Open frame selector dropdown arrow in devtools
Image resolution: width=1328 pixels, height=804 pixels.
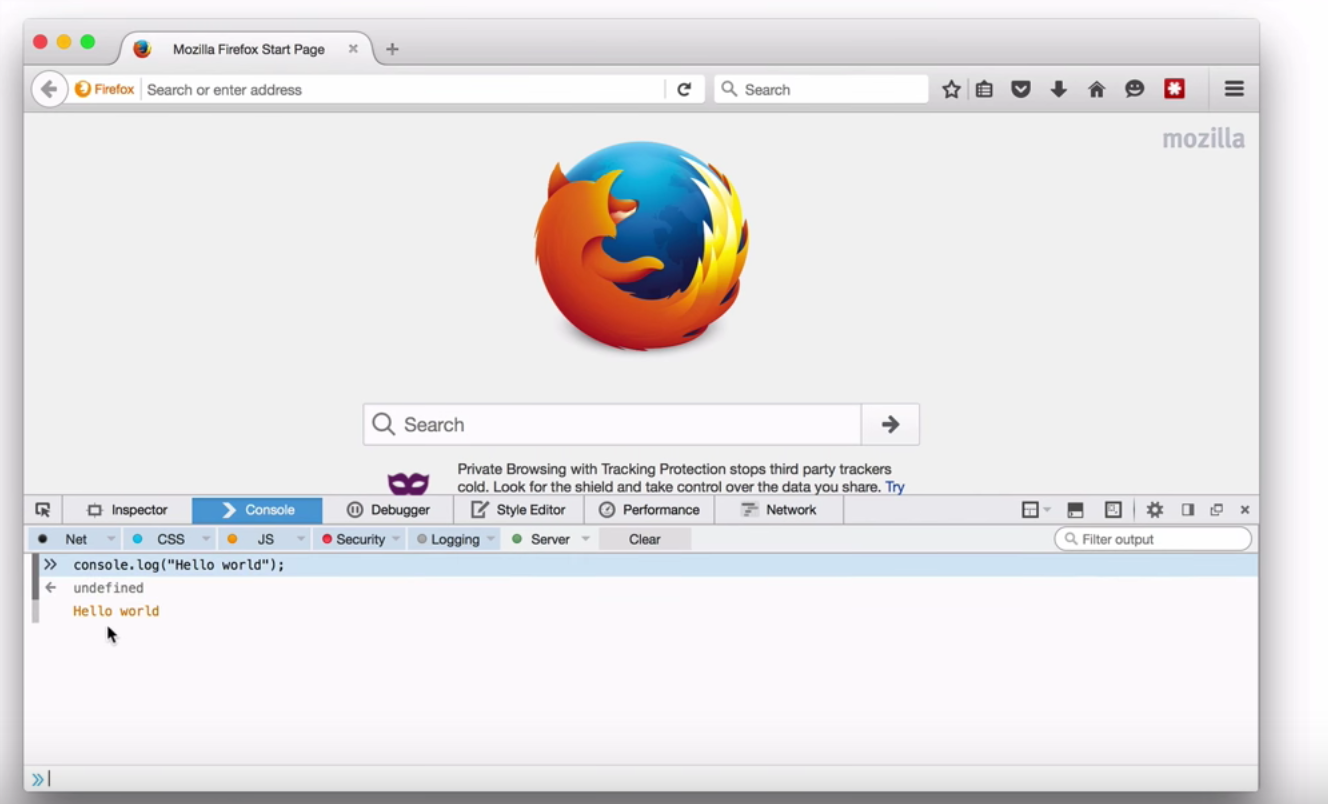tap(1047, 510)
